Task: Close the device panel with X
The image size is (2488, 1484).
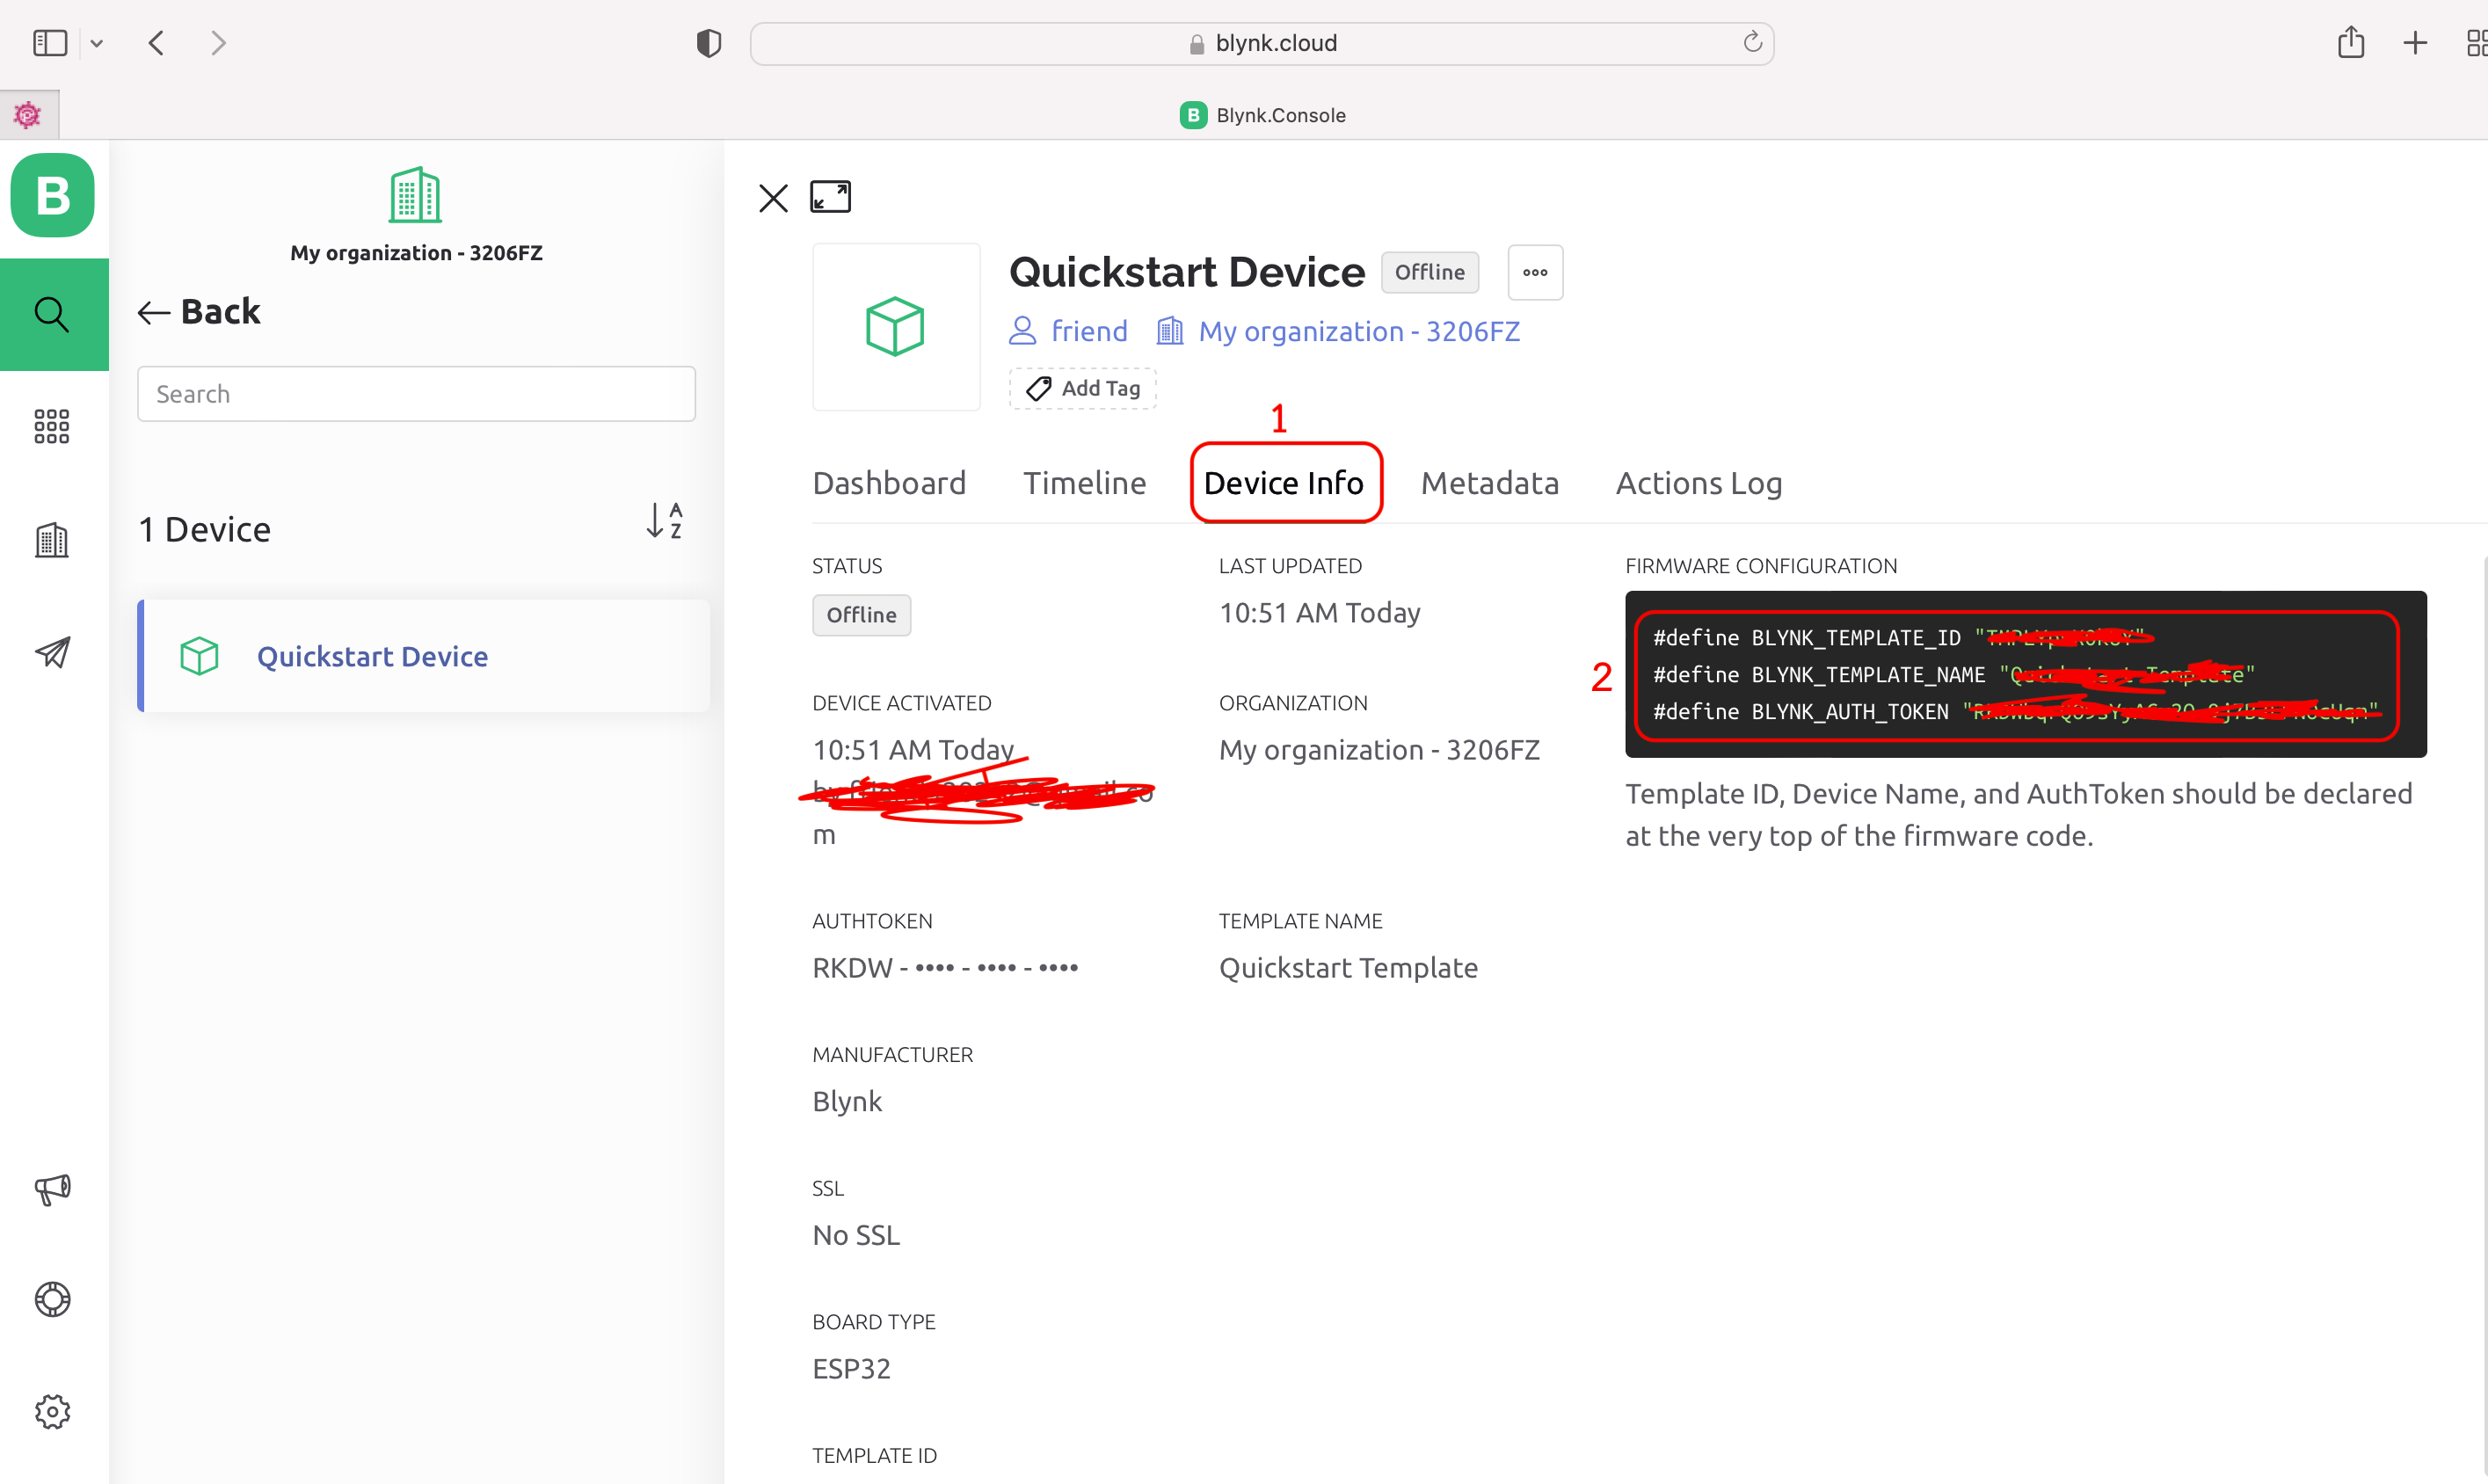Action: (773, 197)
